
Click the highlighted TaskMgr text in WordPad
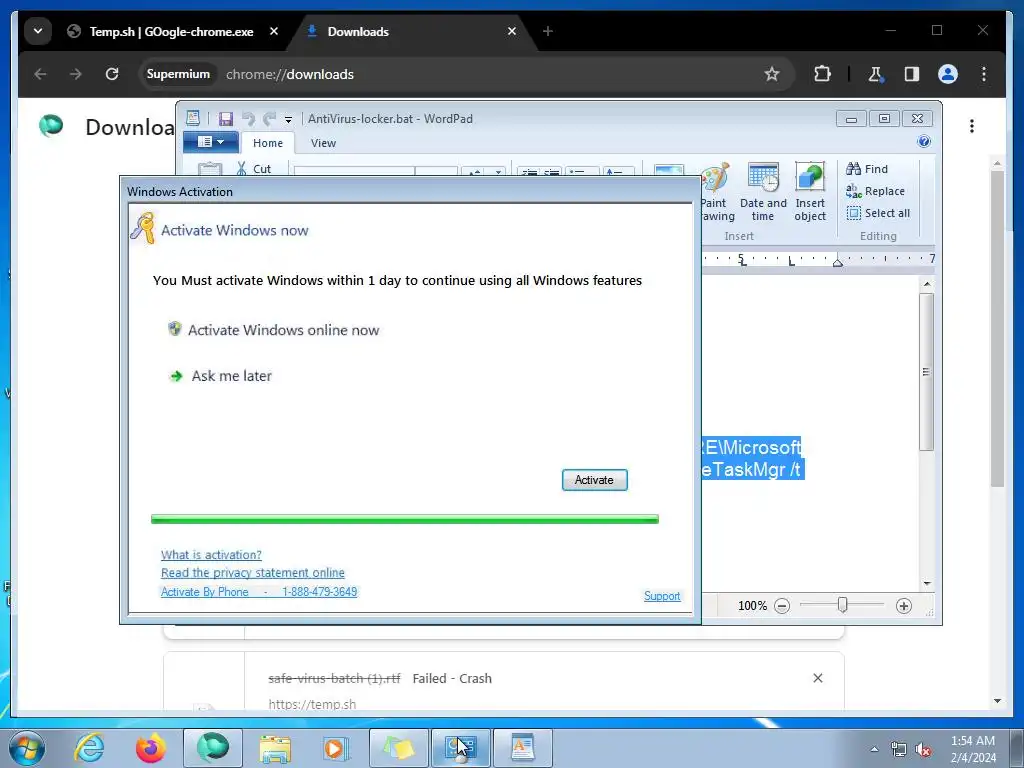[x=751, y=469]
